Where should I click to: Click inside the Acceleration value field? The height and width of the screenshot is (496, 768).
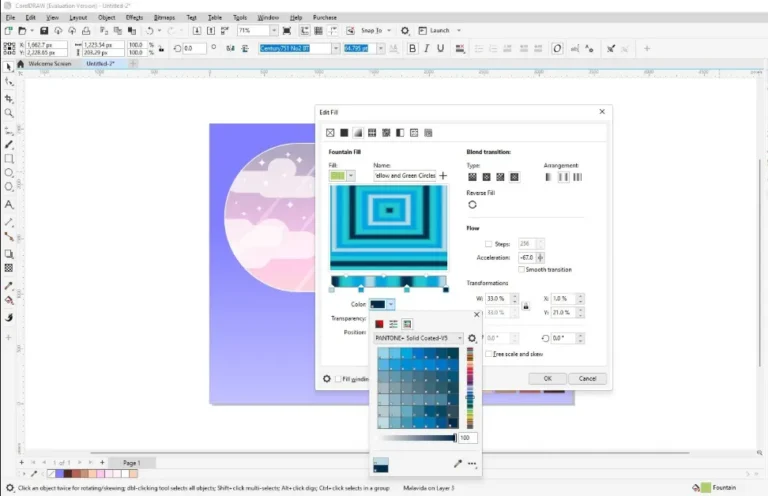click(527, 258)
